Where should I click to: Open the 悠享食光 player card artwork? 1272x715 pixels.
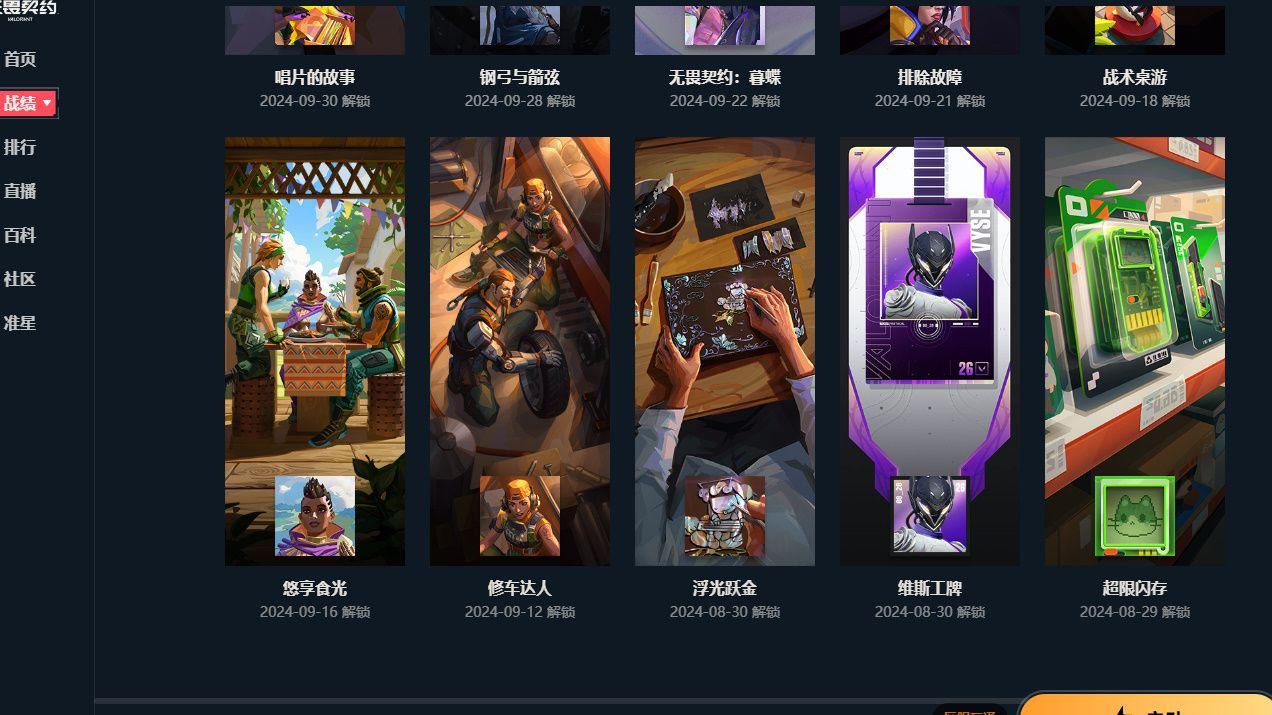click(x=315, y=351)
